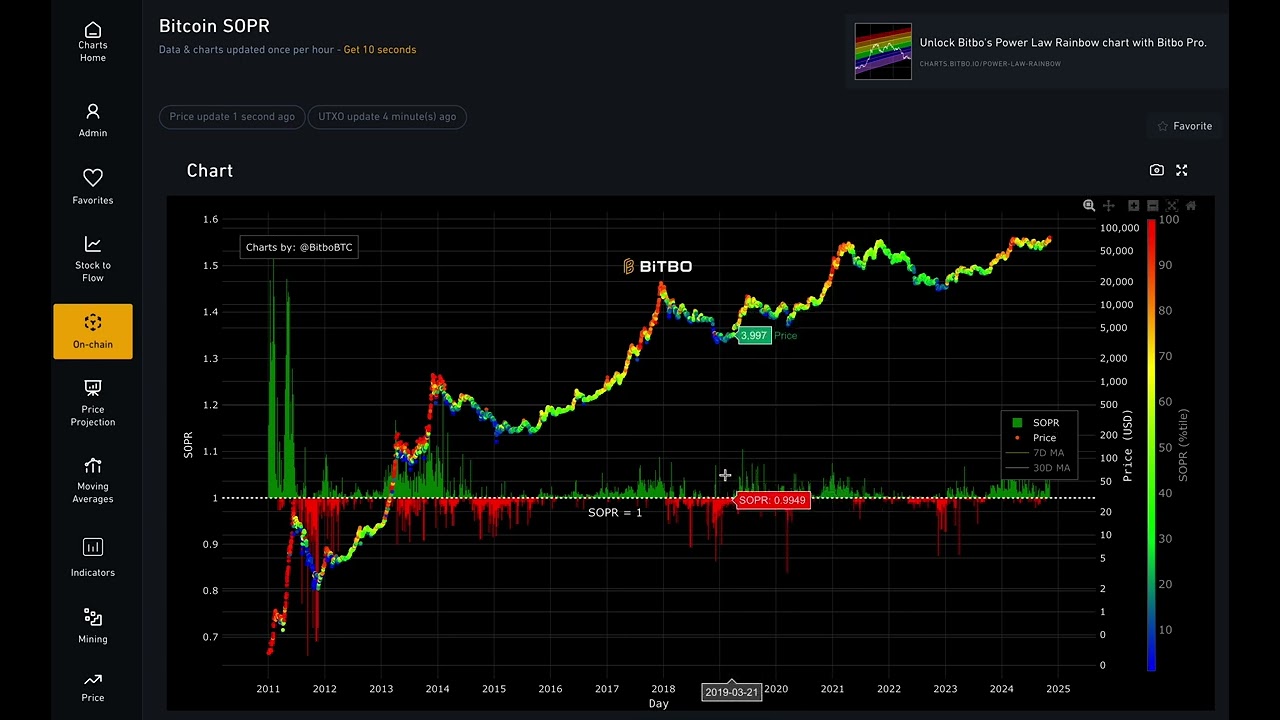
Task: Toggle 7D MA series in legend
Action: (1037, 453)
